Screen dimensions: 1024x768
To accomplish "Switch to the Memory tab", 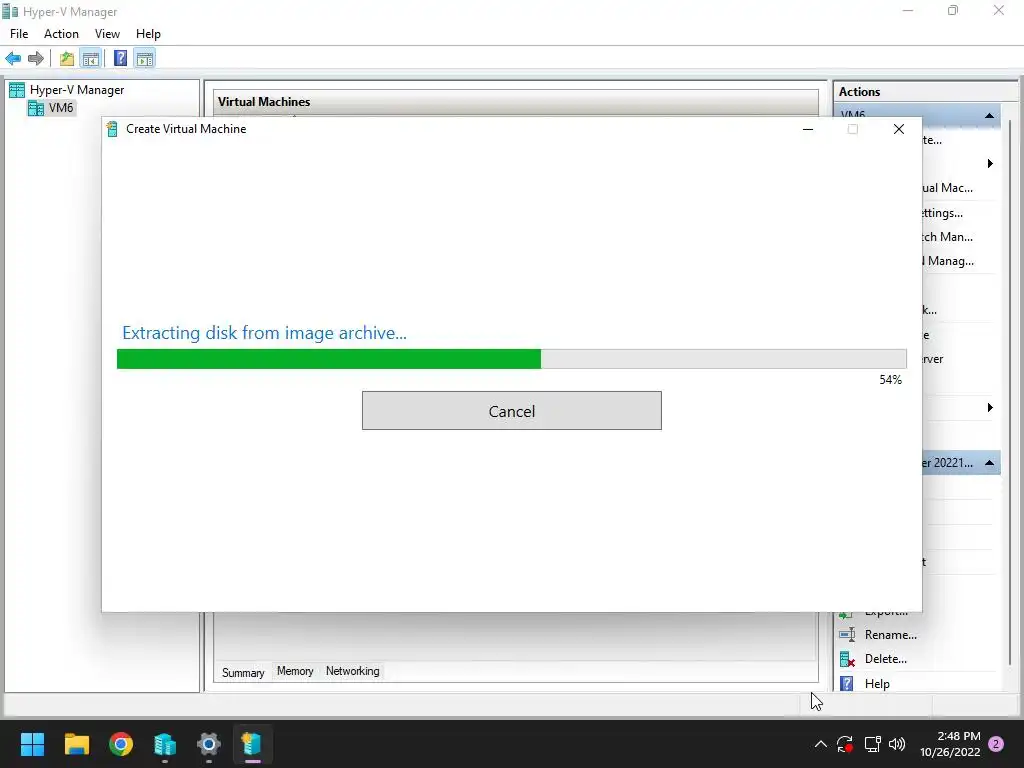I will pos(295,671).
